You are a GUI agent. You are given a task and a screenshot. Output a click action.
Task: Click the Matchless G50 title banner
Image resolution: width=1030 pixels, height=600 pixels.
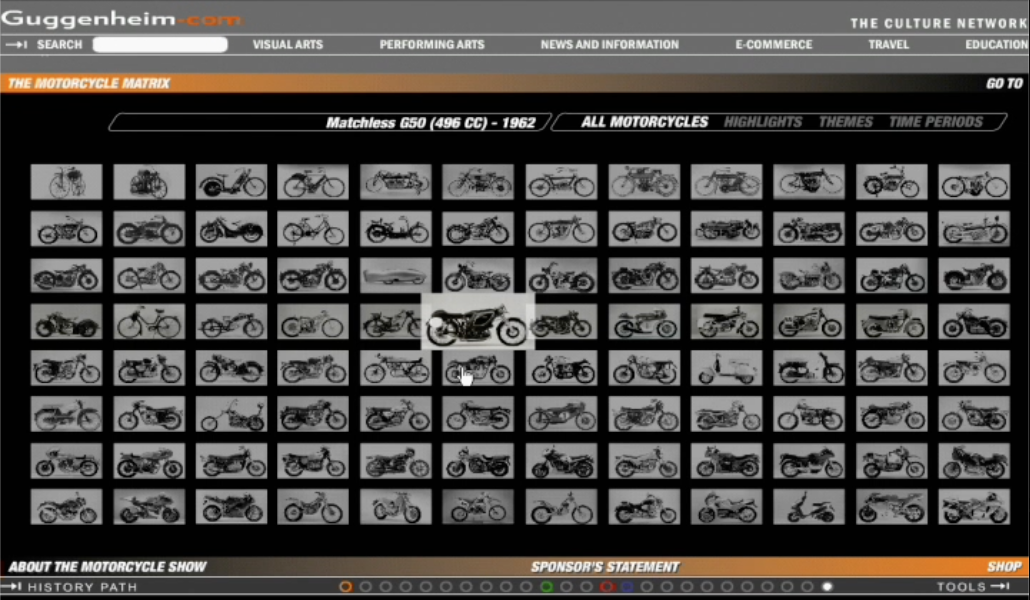point(430,121)
